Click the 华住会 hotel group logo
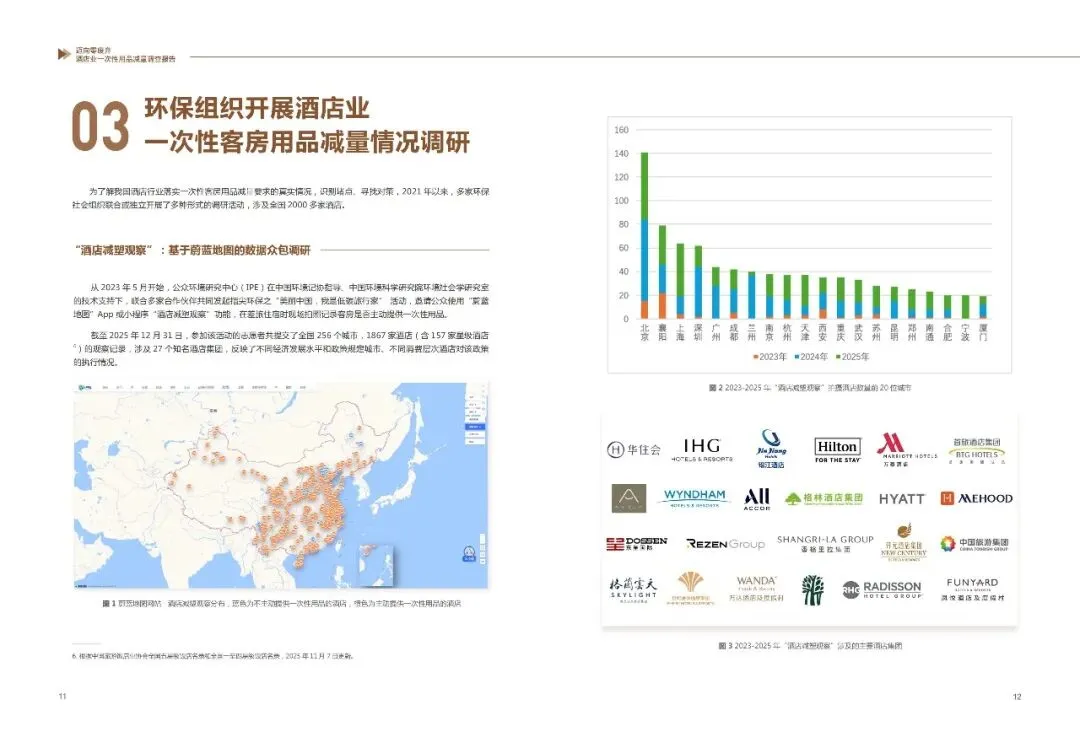The image size is (1080, 737). pos(633,450)
